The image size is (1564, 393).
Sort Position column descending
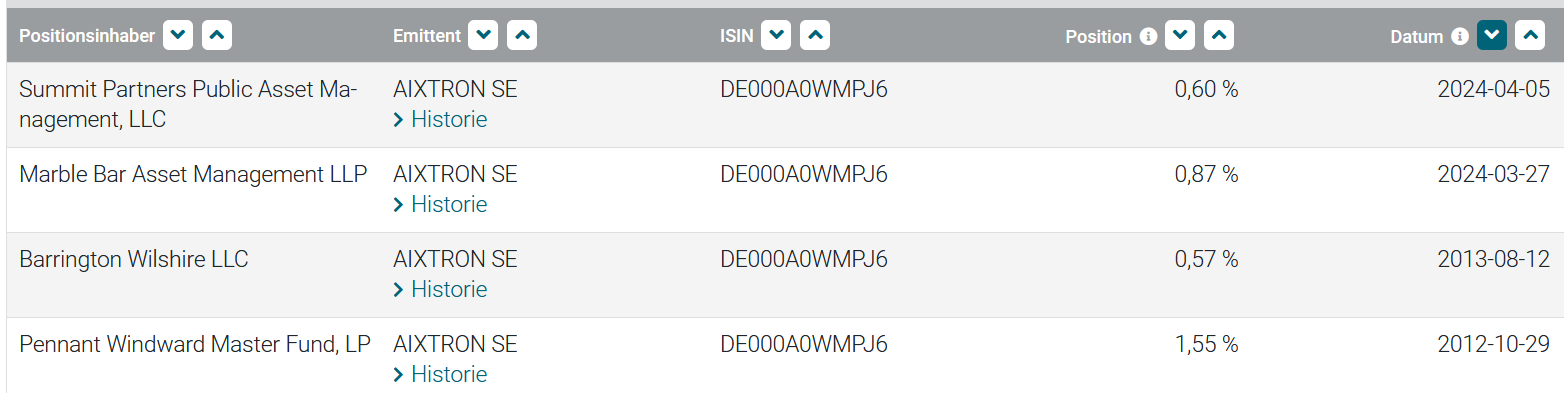pyautogui.click(x=1181, y=36)
